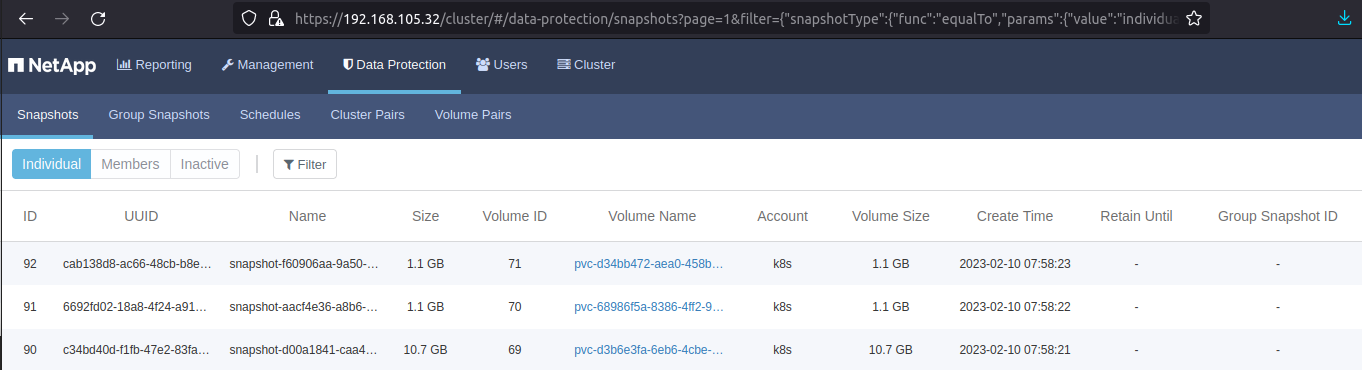Image resolution: width=1362 pixels, height=370 pixels.
Task: Click UUID c34bd40d-f1fb-47e2-83fa
Action: [137, 350]
